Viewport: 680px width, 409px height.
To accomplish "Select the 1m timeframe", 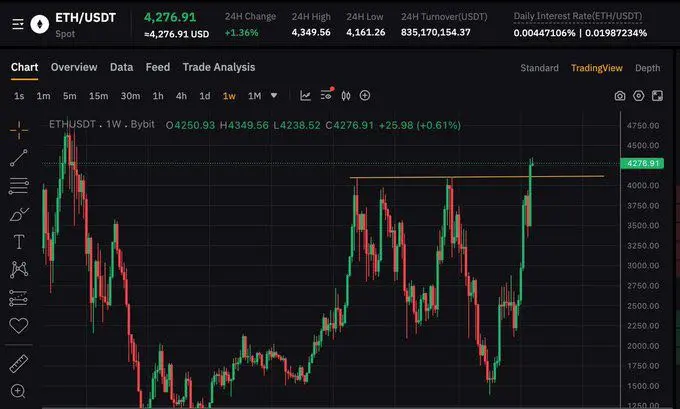I will [x=43, y=96].
